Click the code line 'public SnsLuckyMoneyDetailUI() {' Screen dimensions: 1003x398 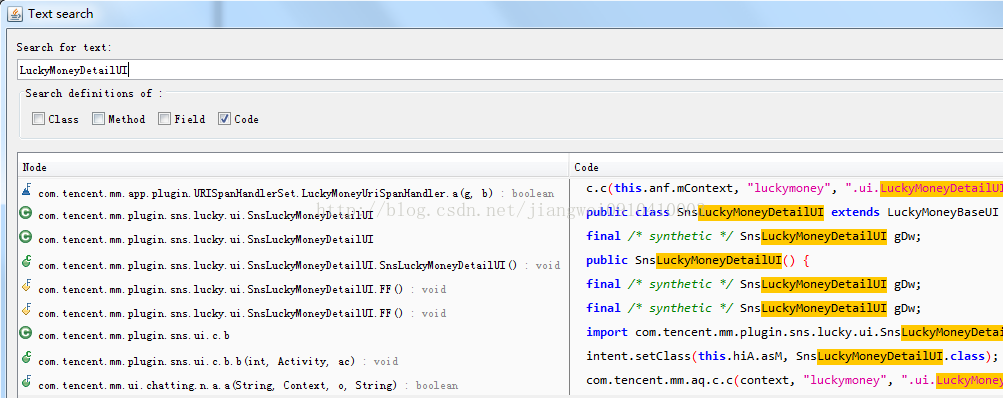[x=698, y=260]
